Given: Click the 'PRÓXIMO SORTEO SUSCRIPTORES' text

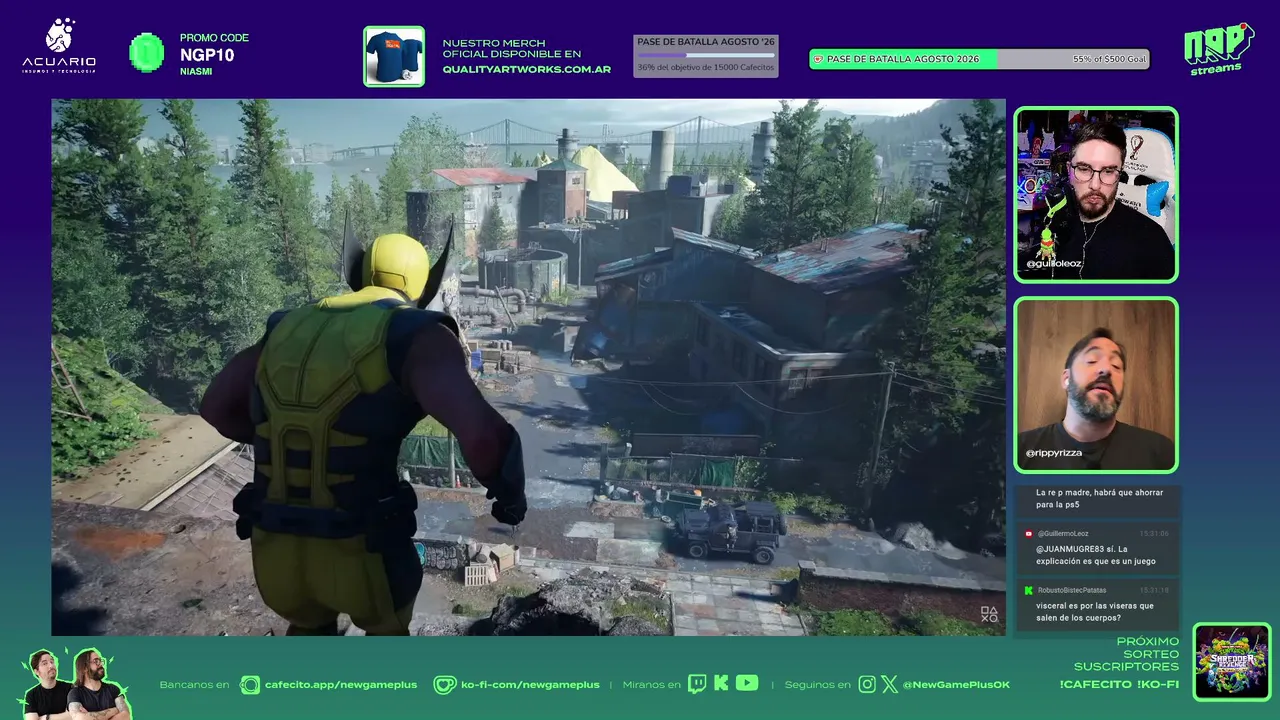Looking at the screenshot, I should point(1126,654).
